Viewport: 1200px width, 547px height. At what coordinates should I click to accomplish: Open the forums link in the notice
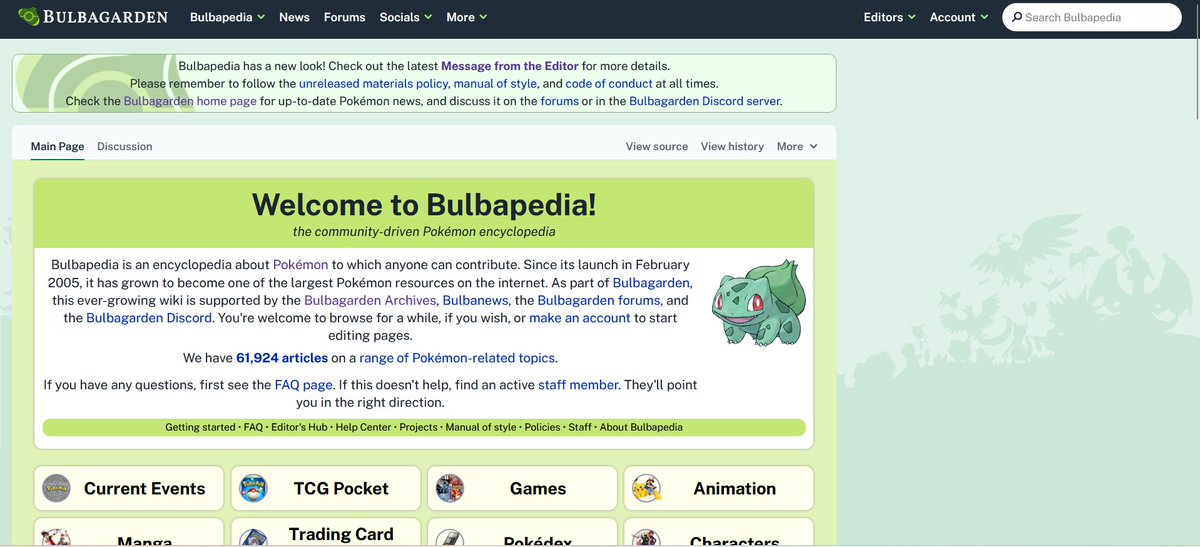(x=559, y=101)
